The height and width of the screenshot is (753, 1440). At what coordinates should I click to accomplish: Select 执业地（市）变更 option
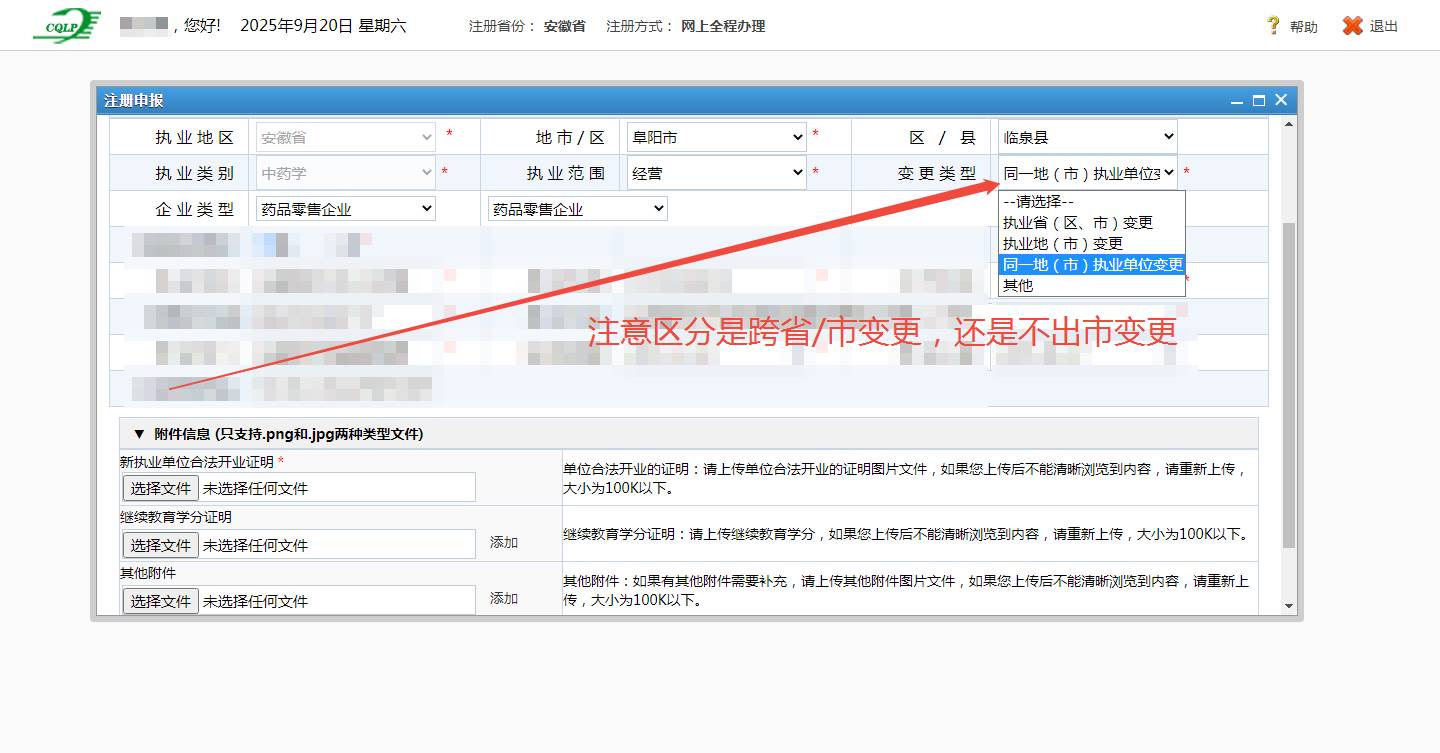1092,244
